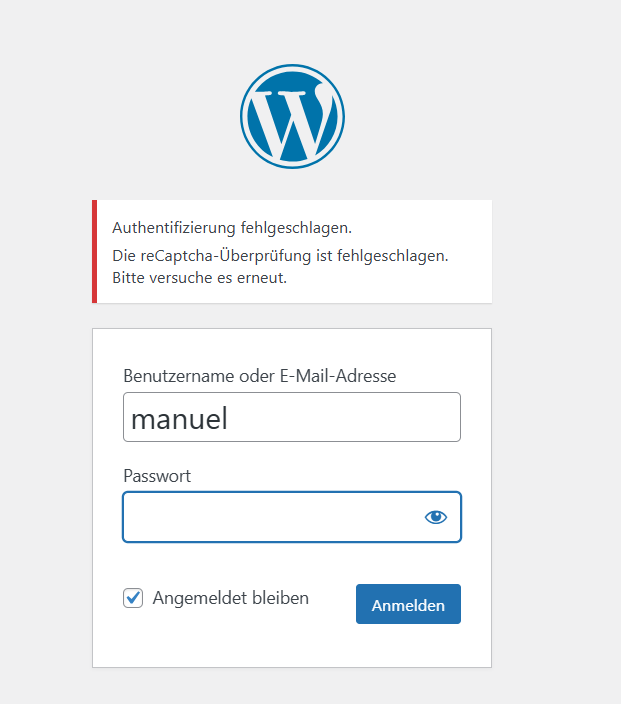Click the Authentifizierung fehlgeschlagen message
The height and width of the screenshot is (704, 621).
click(x=232, y=228)
